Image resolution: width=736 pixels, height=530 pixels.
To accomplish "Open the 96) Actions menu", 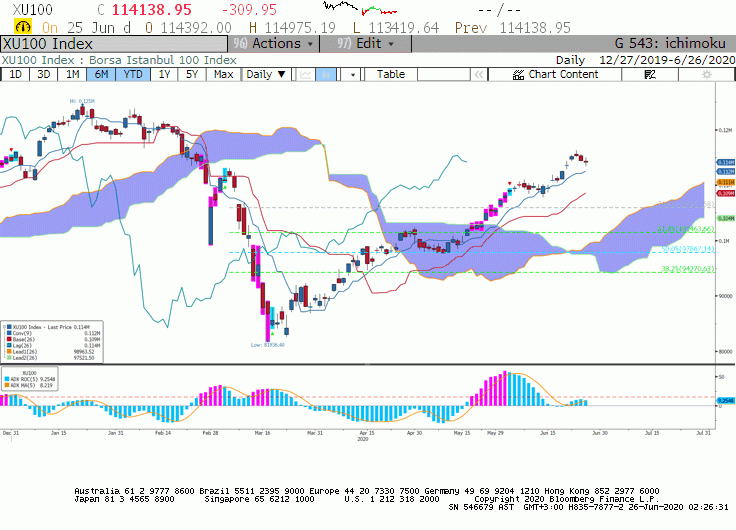I will tap(274, 44).
